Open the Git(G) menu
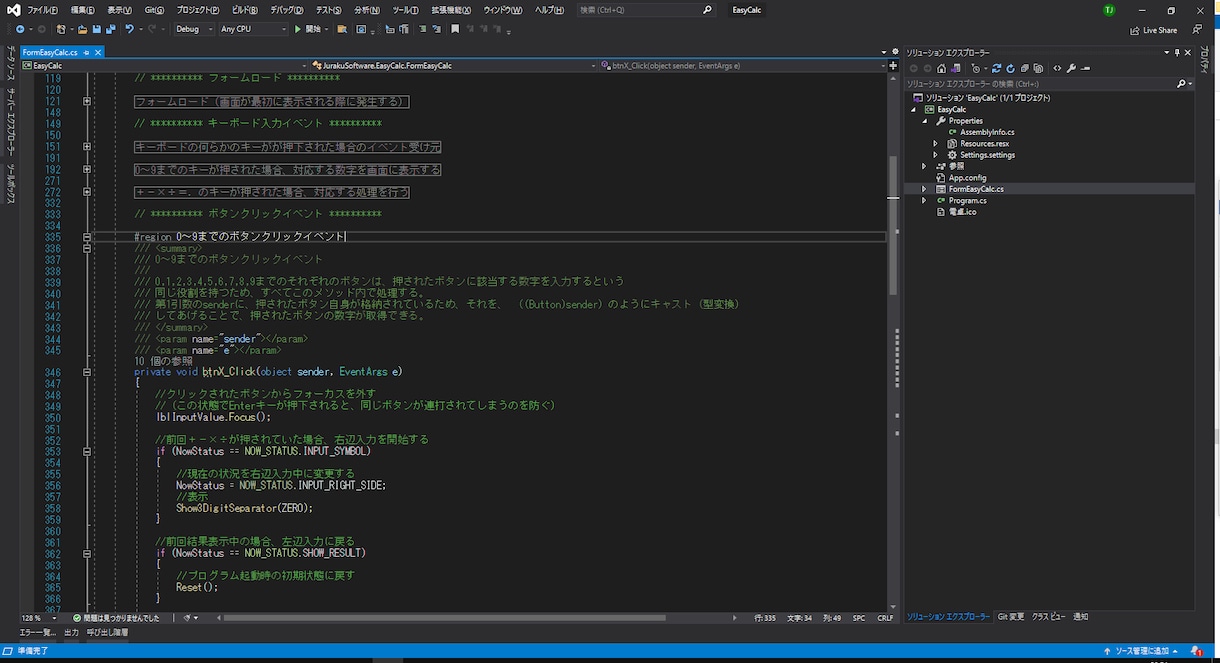This screenshot has width=1220, height=663. click(x=154, y=10)
